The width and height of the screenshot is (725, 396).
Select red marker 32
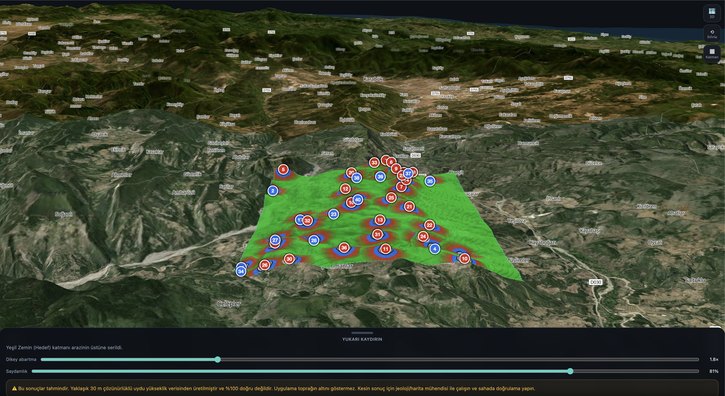point(307,221)
